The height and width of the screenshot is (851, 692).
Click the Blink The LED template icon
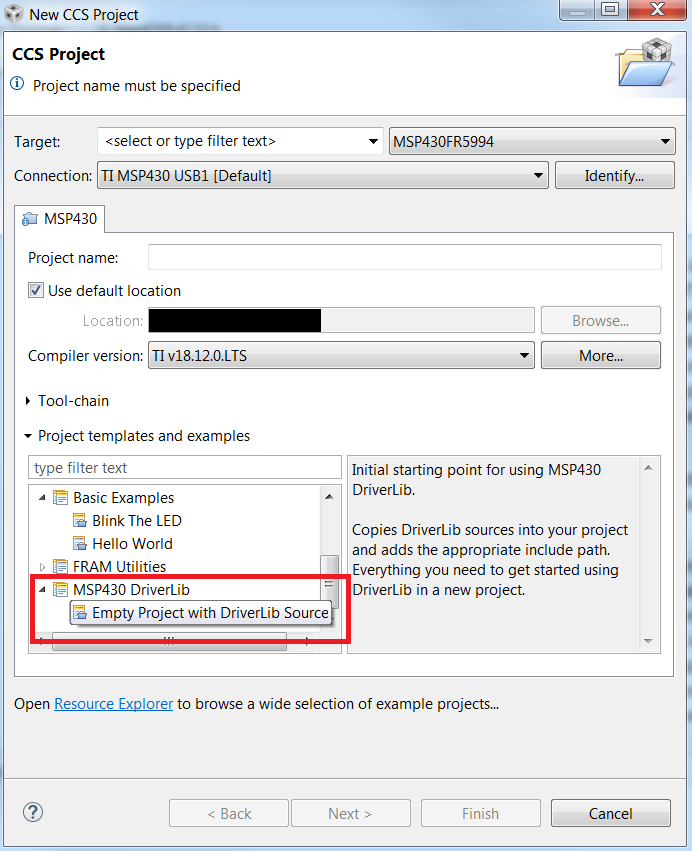80,521
